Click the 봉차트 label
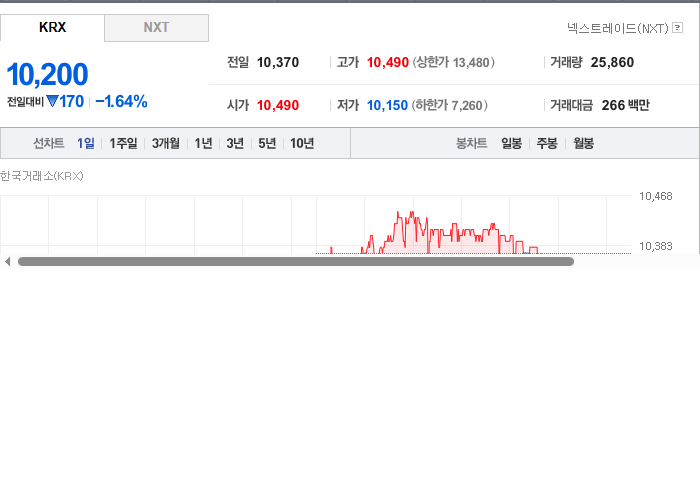The width and height of the screenshot is (700, 490). tap(471, 143)
